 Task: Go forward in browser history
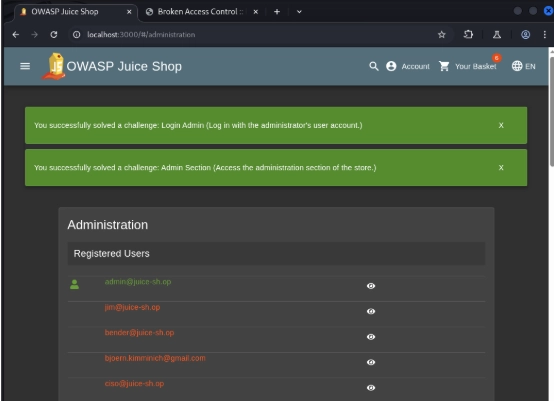[34, 35]
